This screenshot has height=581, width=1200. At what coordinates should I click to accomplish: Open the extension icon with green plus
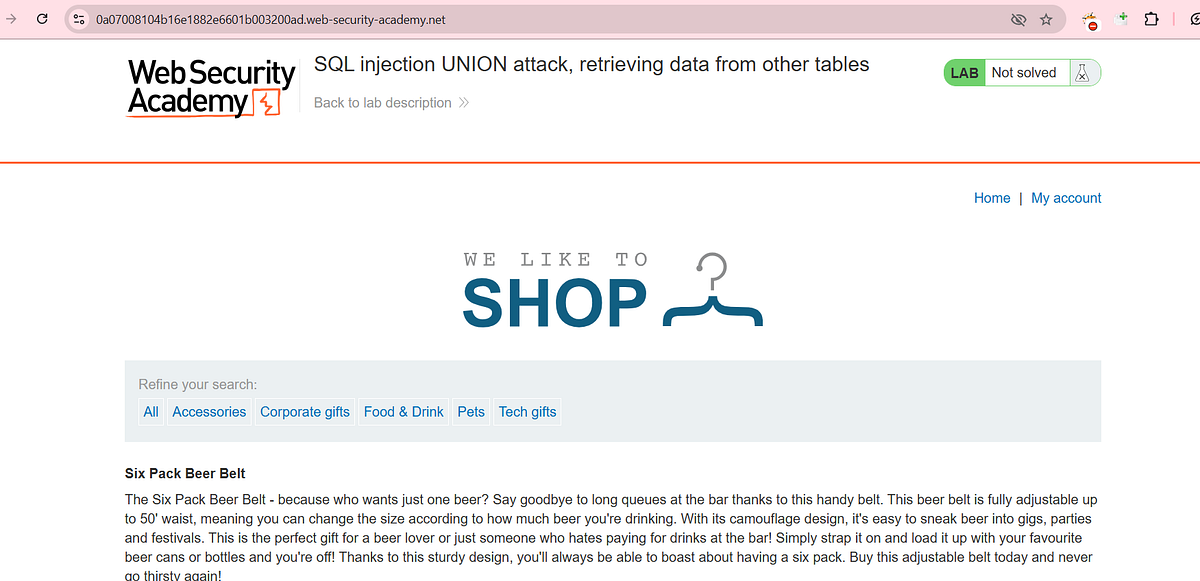[1122, 18]
